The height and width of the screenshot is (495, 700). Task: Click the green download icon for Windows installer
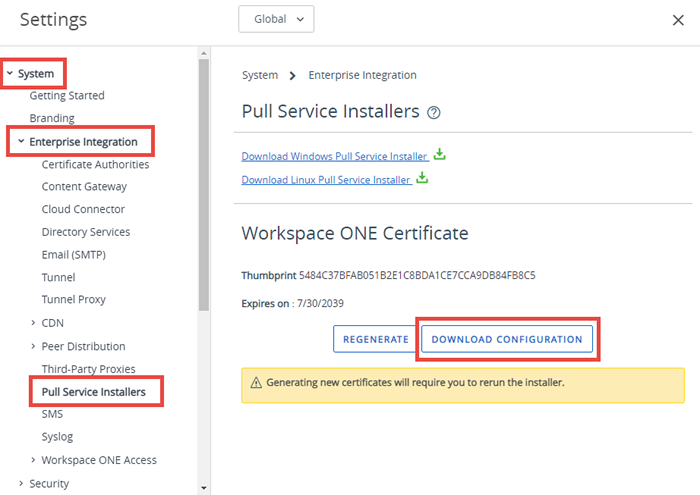[440, 154]
